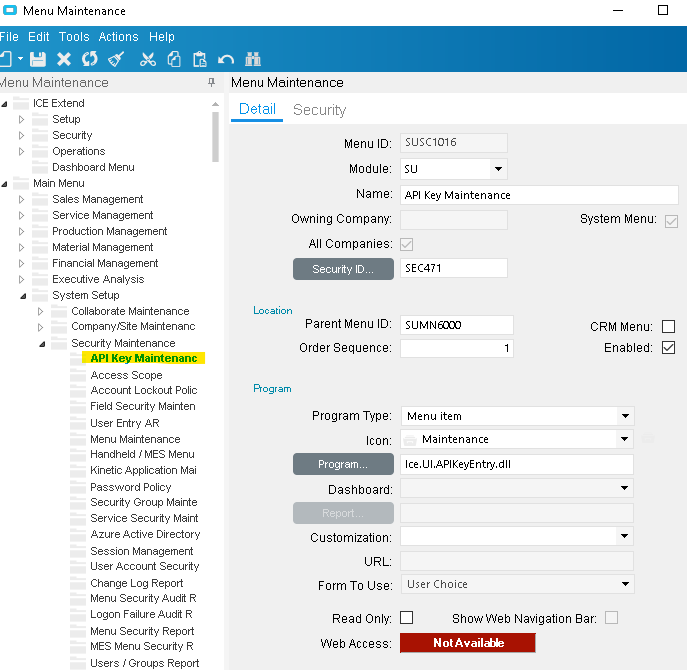Click the Delete (X) toolbar icon
The height and width of the screenshot is (670, 687).
tap(64, 60)
